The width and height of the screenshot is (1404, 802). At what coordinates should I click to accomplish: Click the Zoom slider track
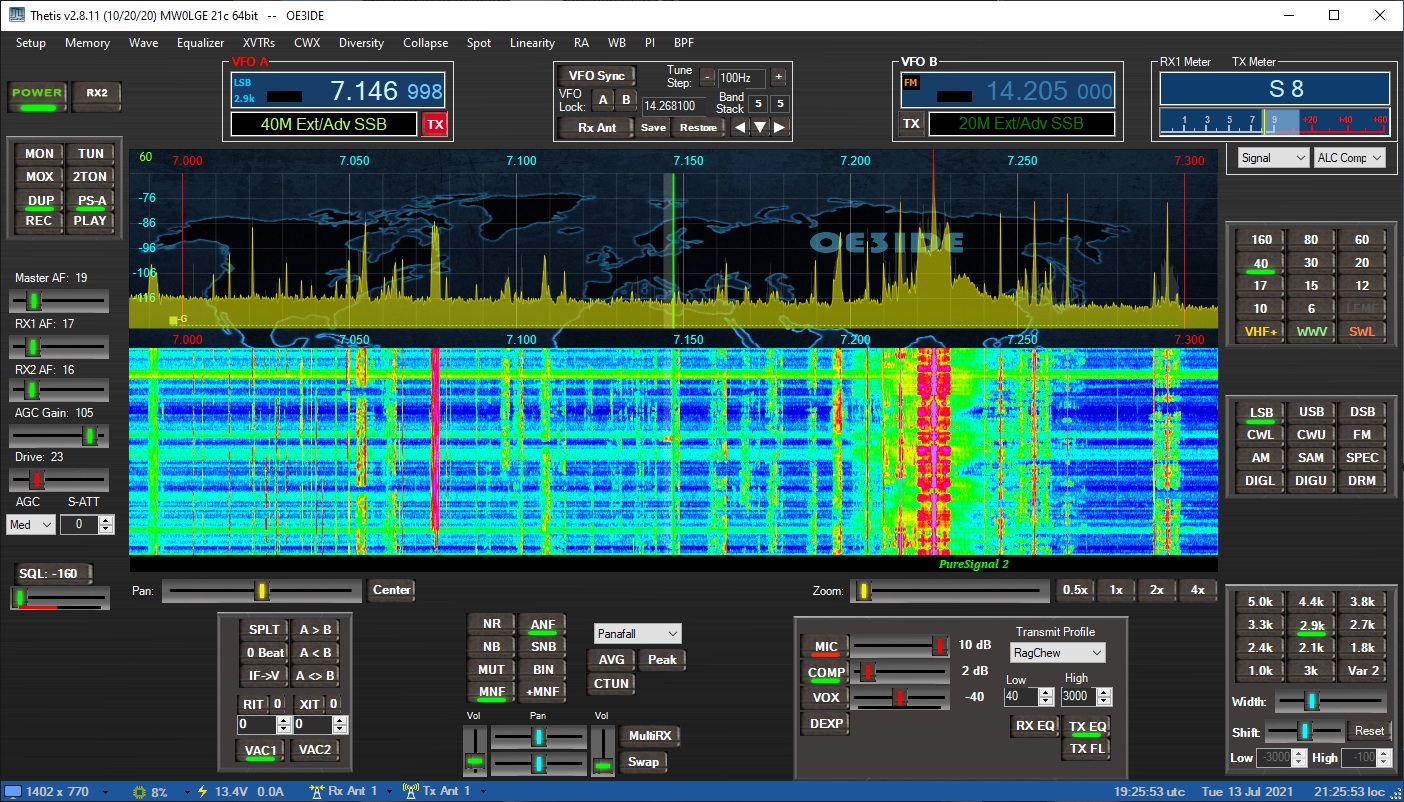point(950,591)
